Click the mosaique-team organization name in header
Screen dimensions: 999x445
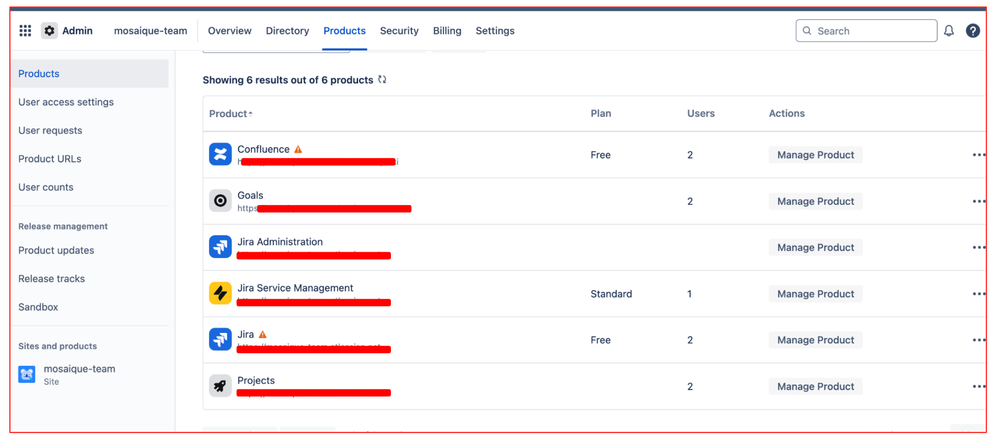pos(150,31)
